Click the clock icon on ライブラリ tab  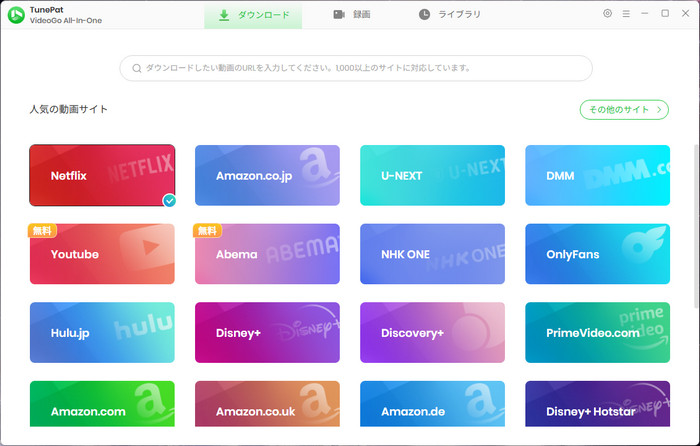click(x=424, y=15)
